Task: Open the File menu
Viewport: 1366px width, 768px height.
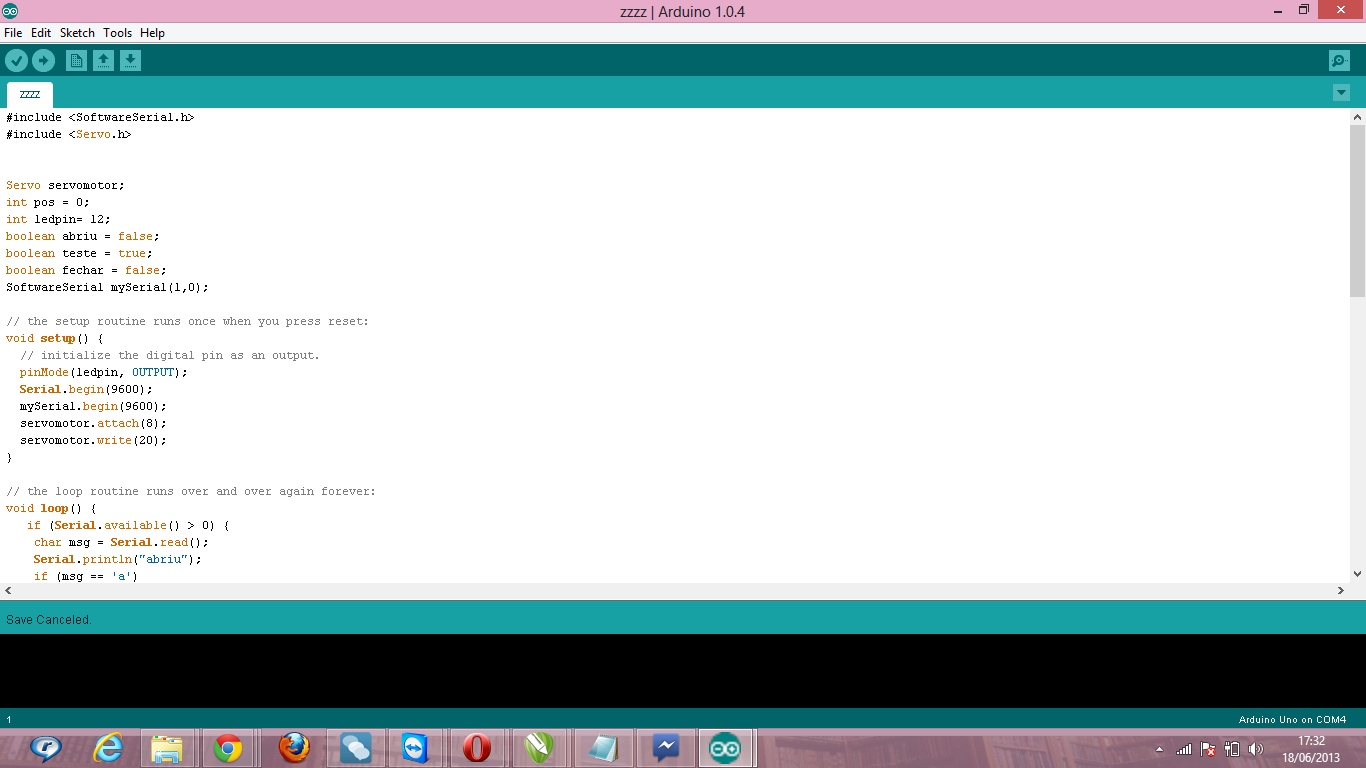Action: pyautogui.click(x=13, y=33)
